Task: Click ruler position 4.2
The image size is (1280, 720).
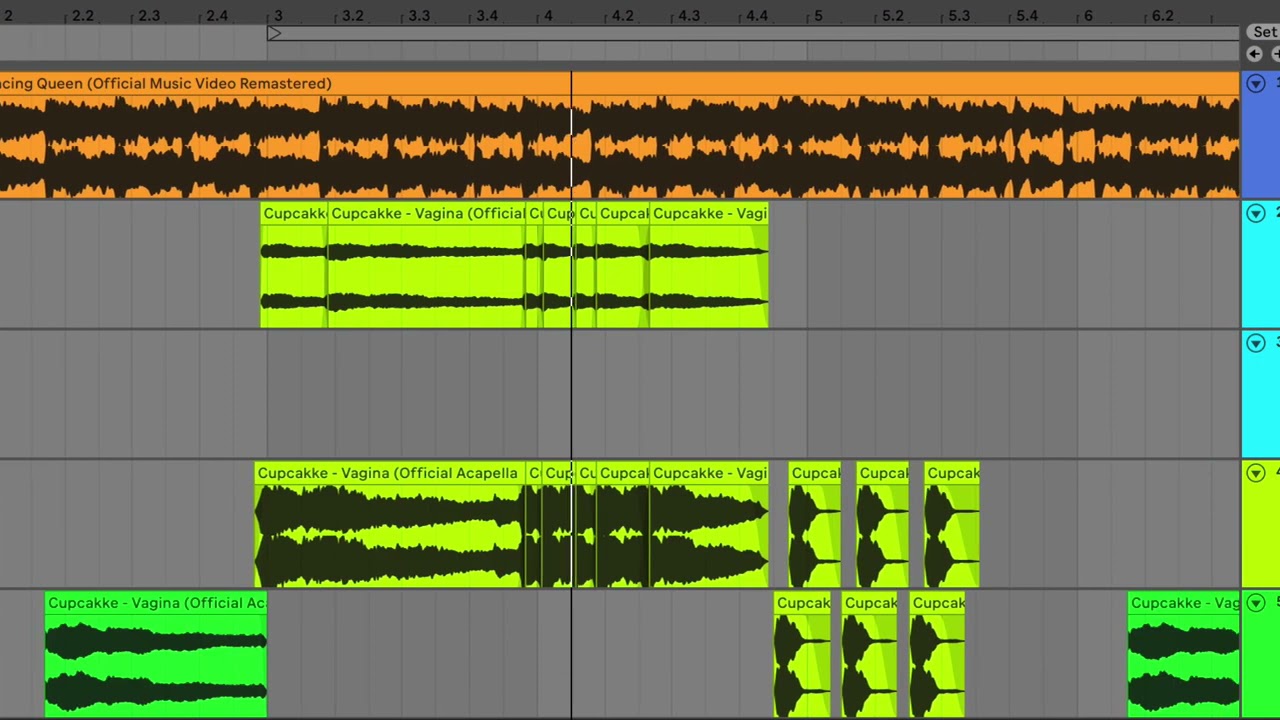Action: click(x=622, y=16)
